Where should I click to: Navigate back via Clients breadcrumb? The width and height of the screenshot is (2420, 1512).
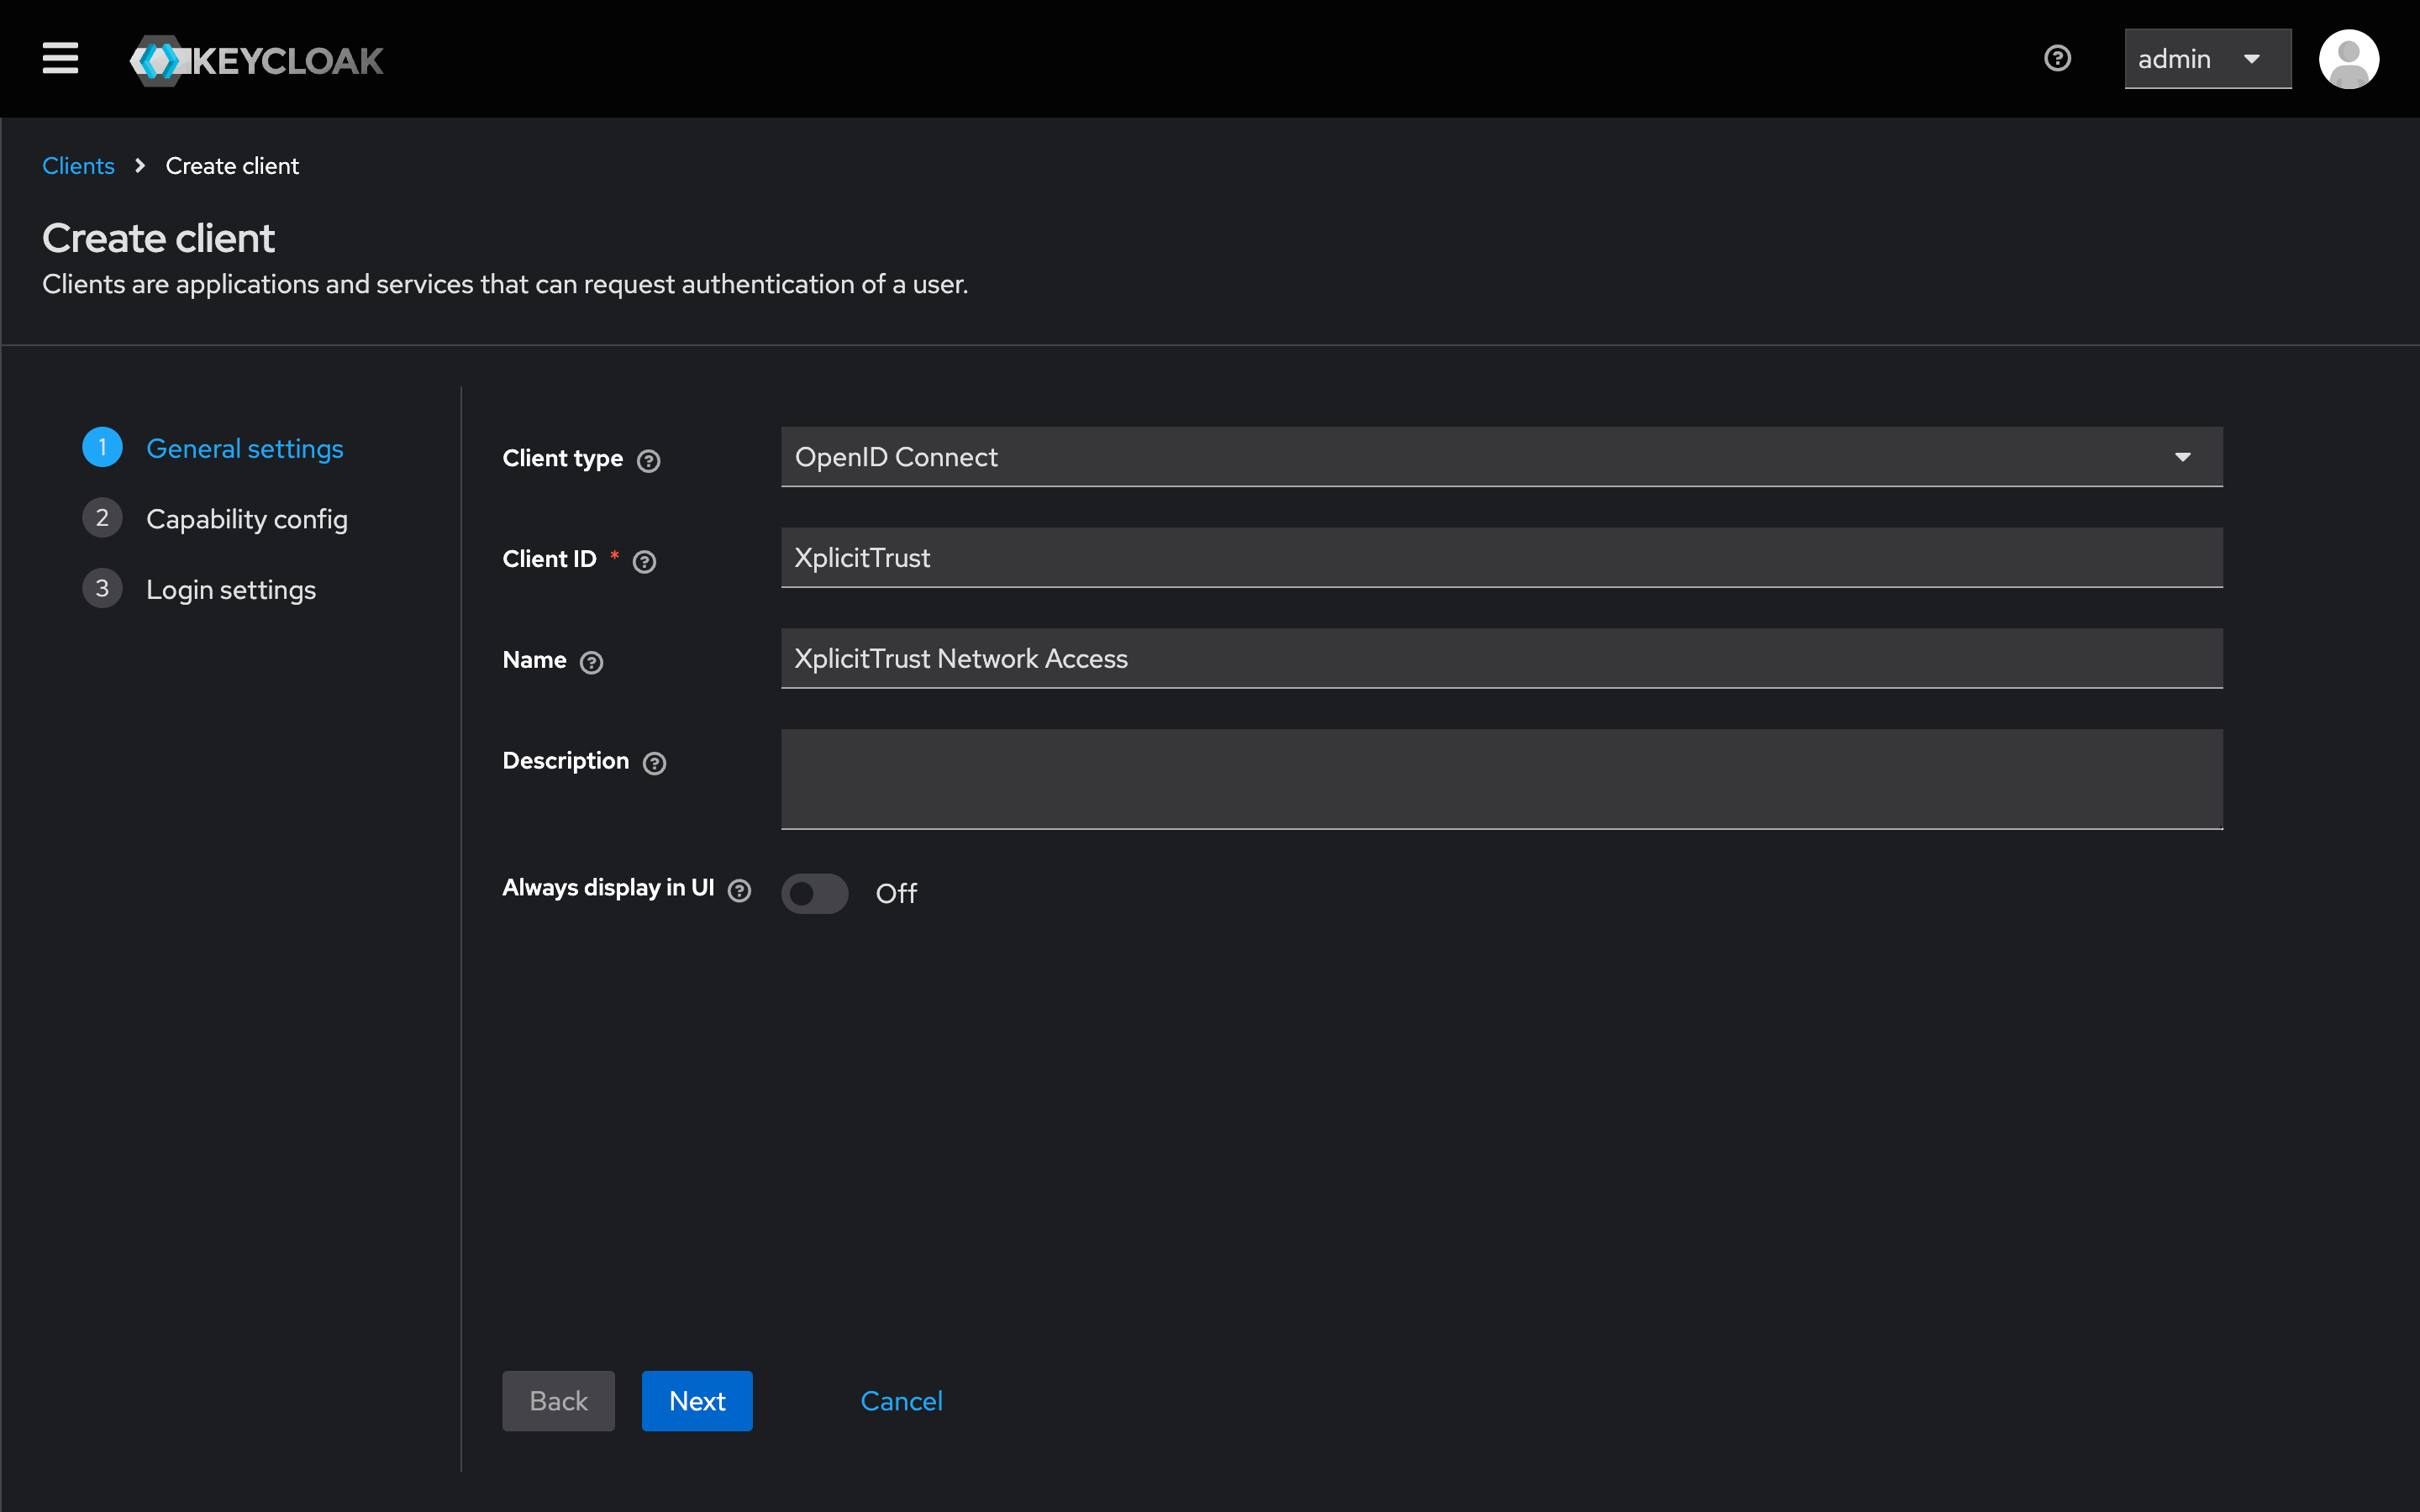click(78, 165)
